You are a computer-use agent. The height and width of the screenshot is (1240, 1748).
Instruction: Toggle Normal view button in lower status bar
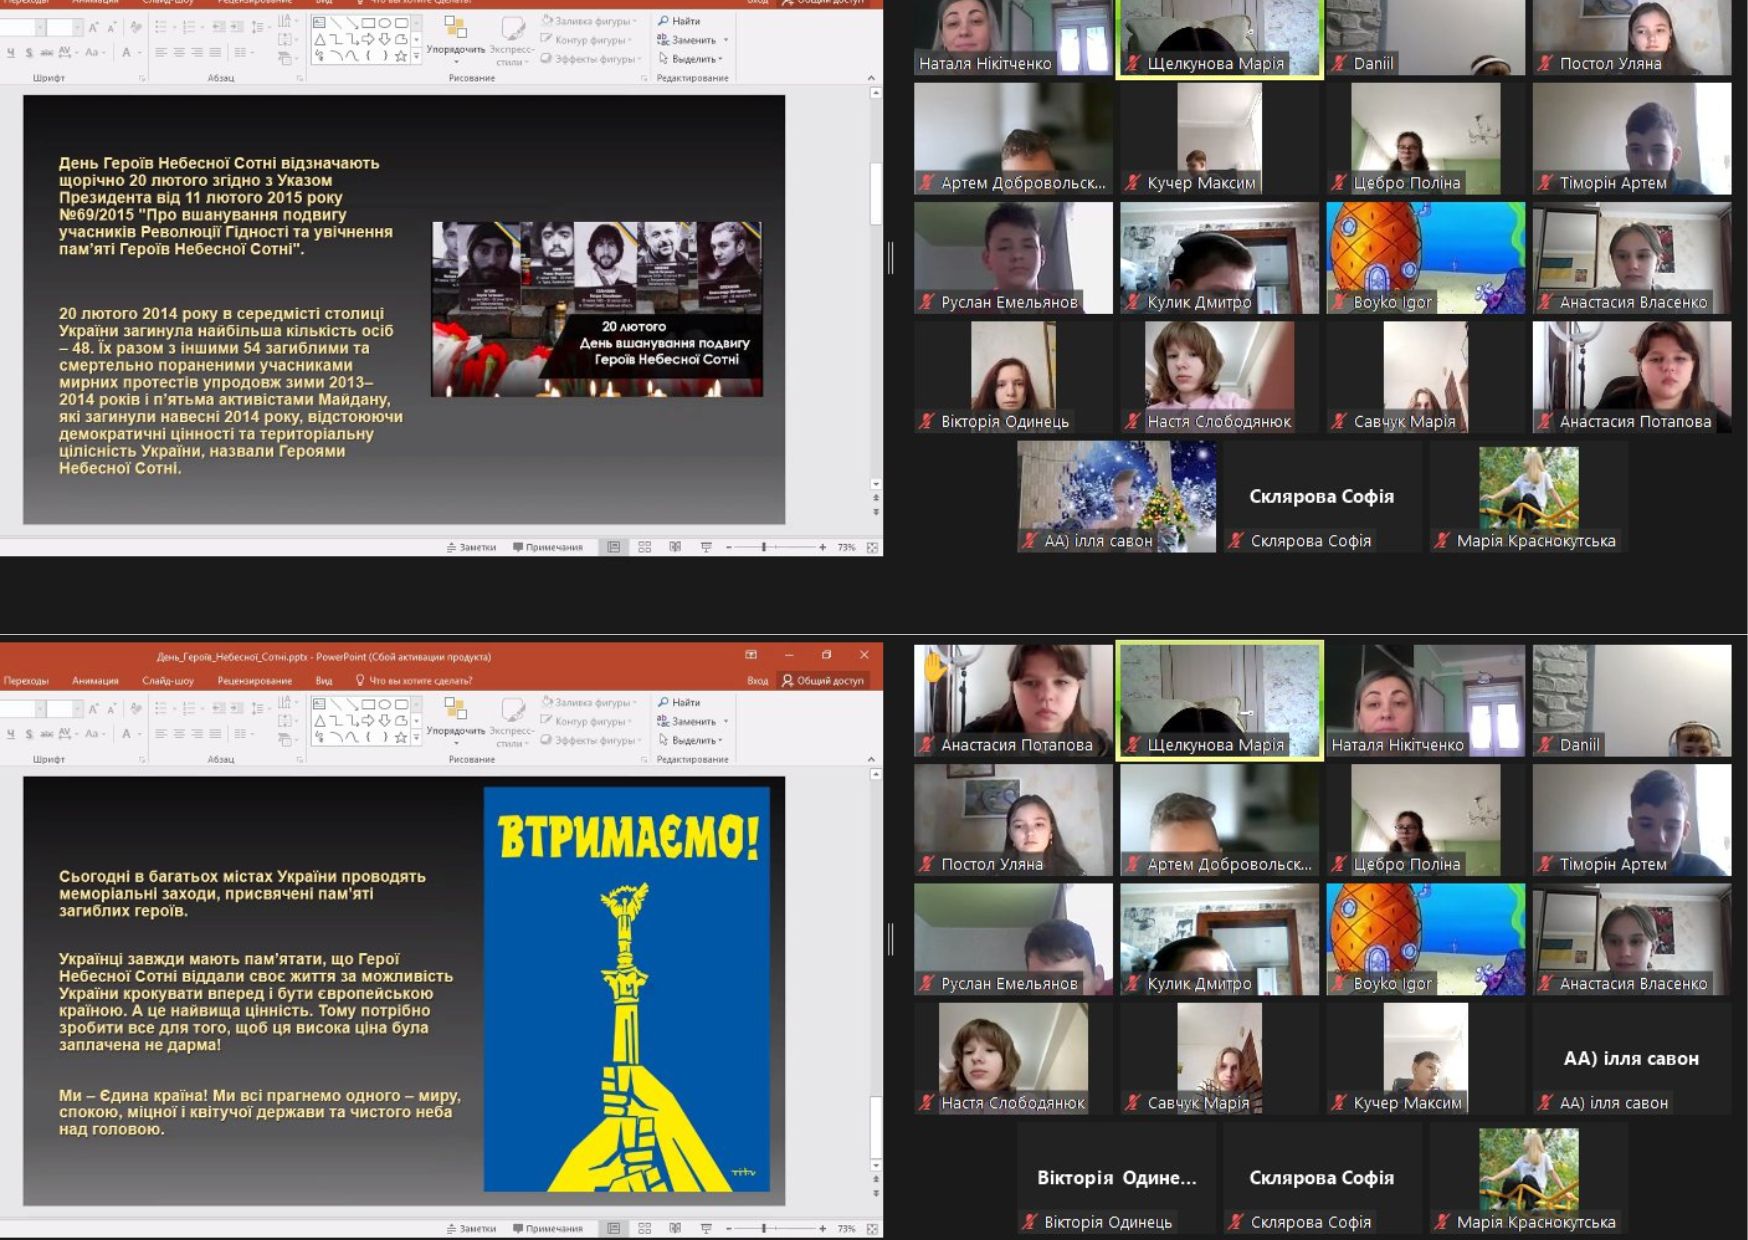[613, 1228]
